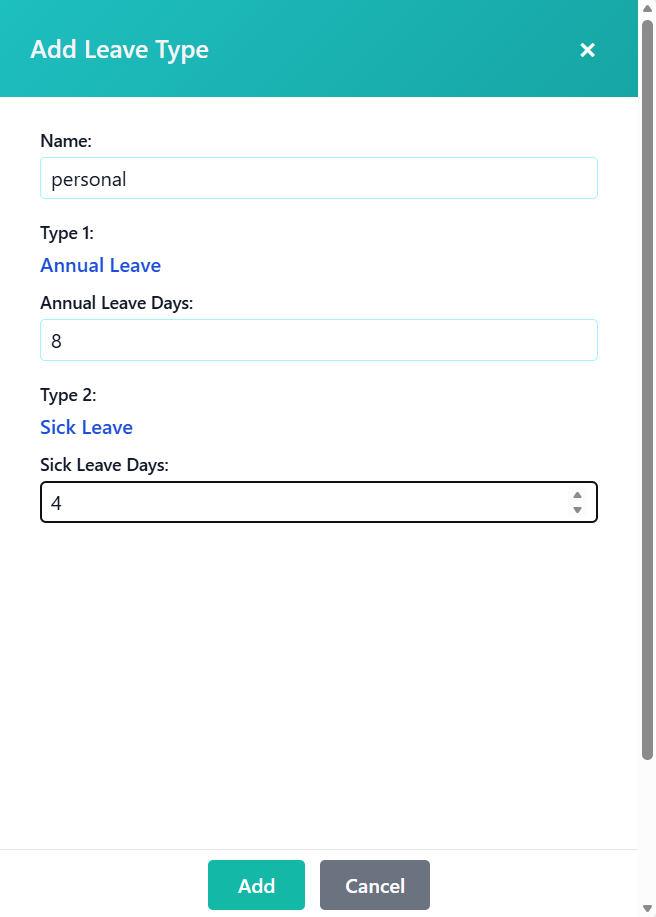Viewport: 656px width, 917px height.
Task: Close the Add Leave Type dialog
Action: [587, 50]
